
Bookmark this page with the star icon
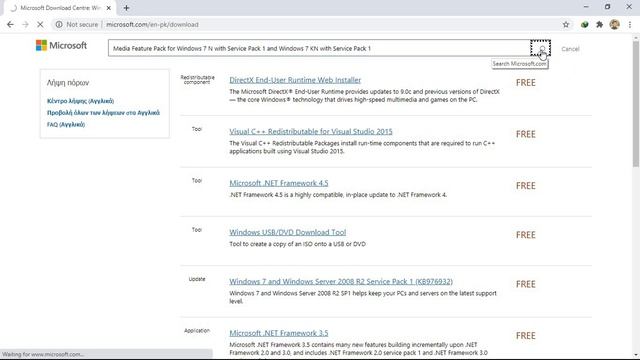tap(566, 24)
